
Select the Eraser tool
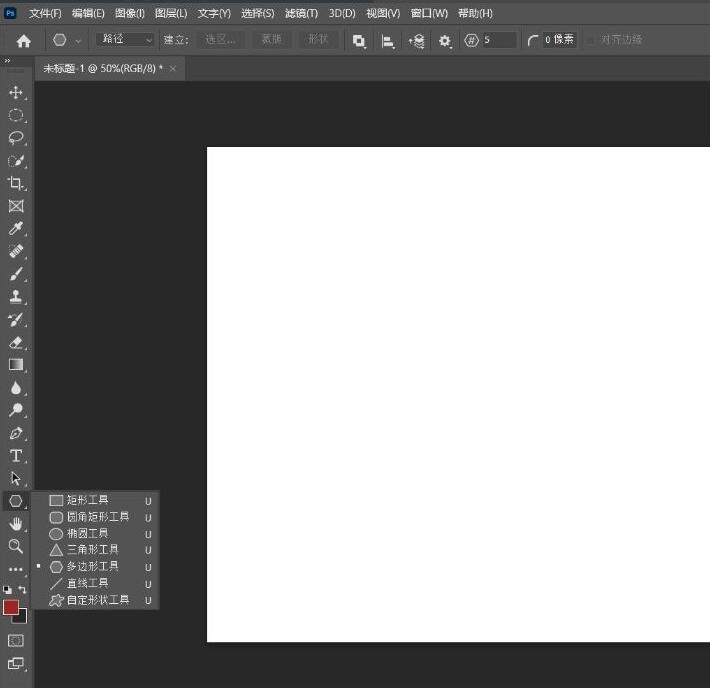click(x=16, y=342)
